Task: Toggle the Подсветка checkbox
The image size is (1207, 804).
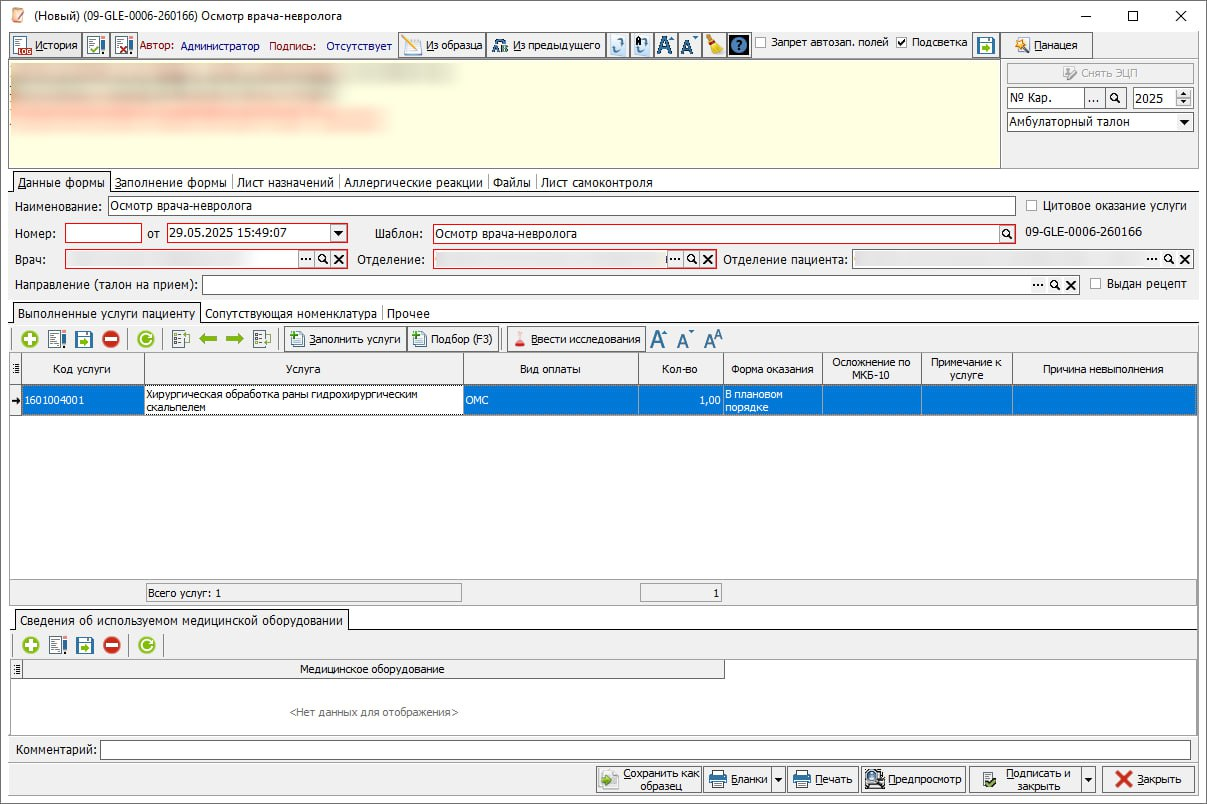Action: (902, 43)
